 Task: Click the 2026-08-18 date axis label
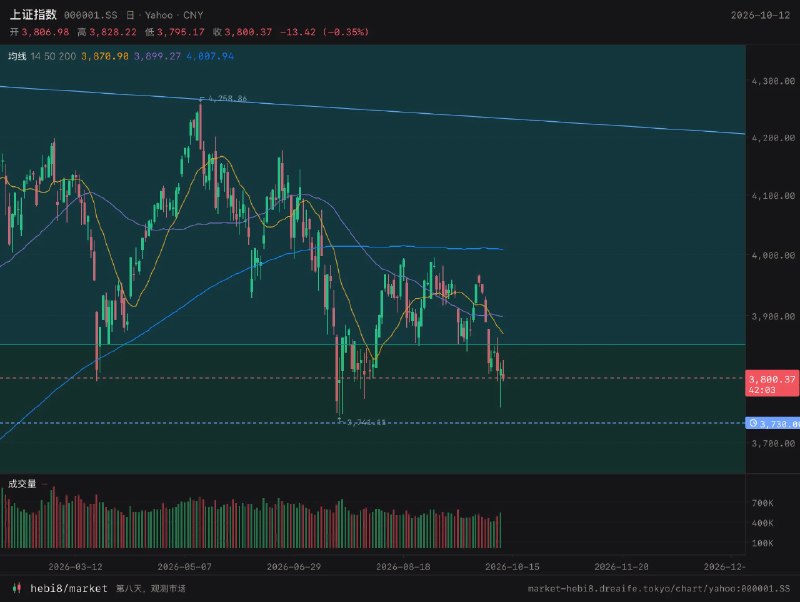coord(403,566)
